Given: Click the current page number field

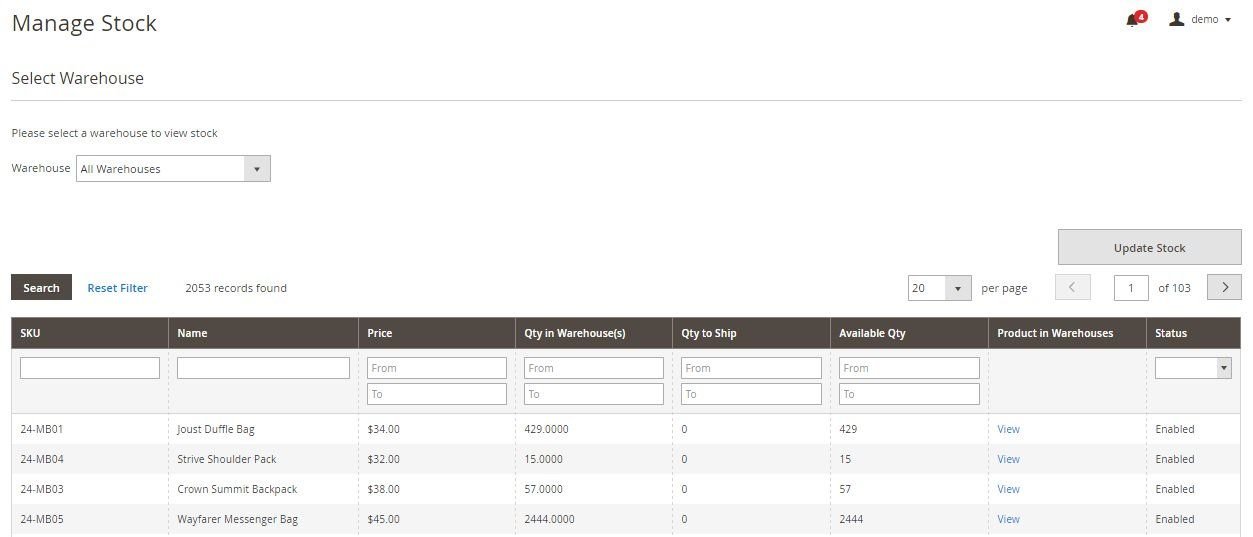Looking at the screenshot, I should pos(1131,288).
